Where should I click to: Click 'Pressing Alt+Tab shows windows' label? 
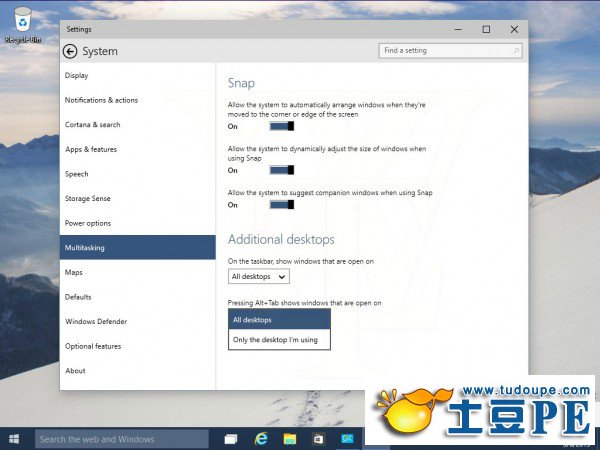click(304, 303)
